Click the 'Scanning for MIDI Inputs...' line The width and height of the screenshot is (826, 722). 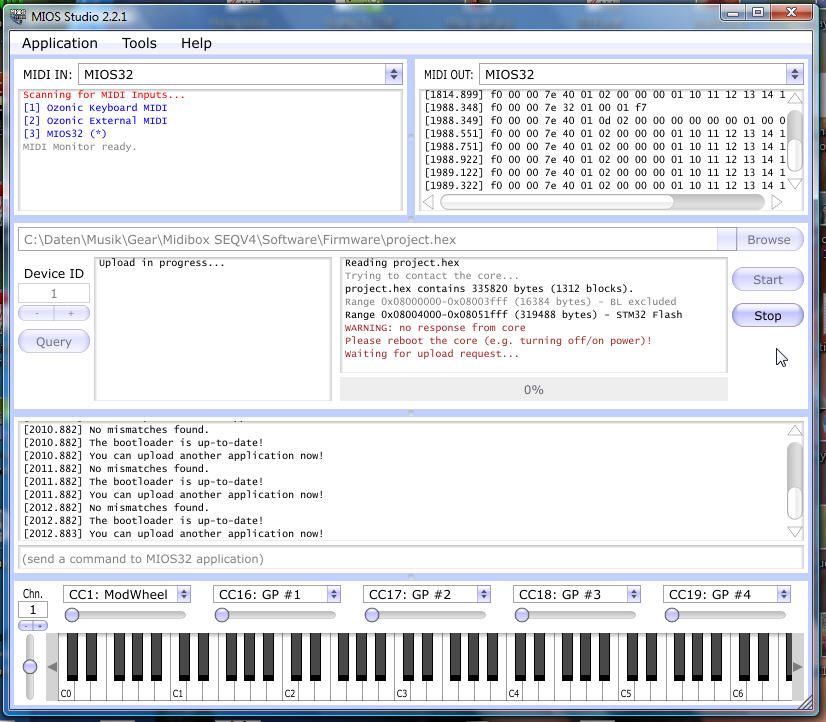104,95
